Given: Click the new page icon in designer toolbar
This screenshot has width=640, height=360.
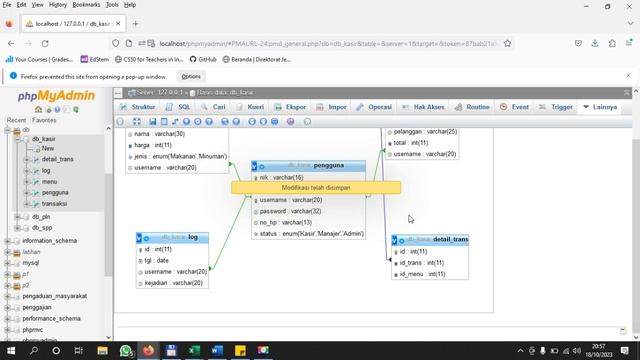Looking at the screenshot, I should pyautogui.click(x=164, y=122).
